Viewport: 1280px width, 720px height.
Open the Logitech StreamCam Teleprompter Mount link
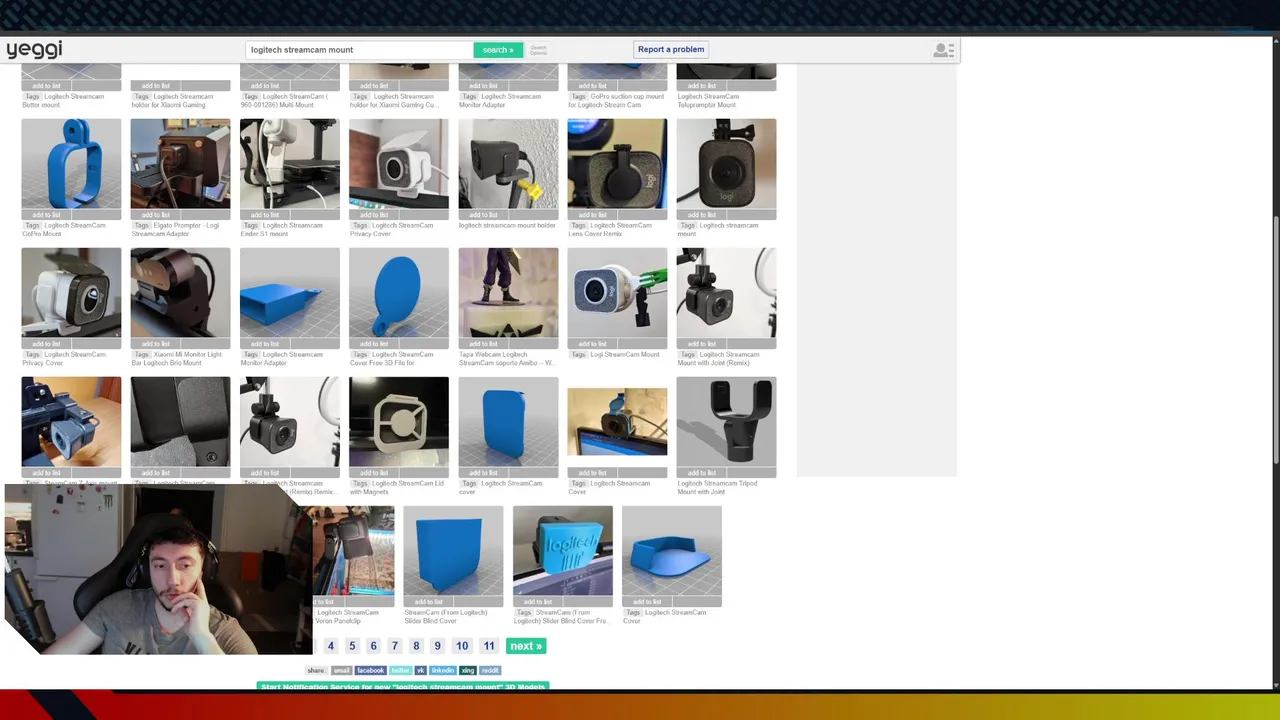tap(708, 100)
